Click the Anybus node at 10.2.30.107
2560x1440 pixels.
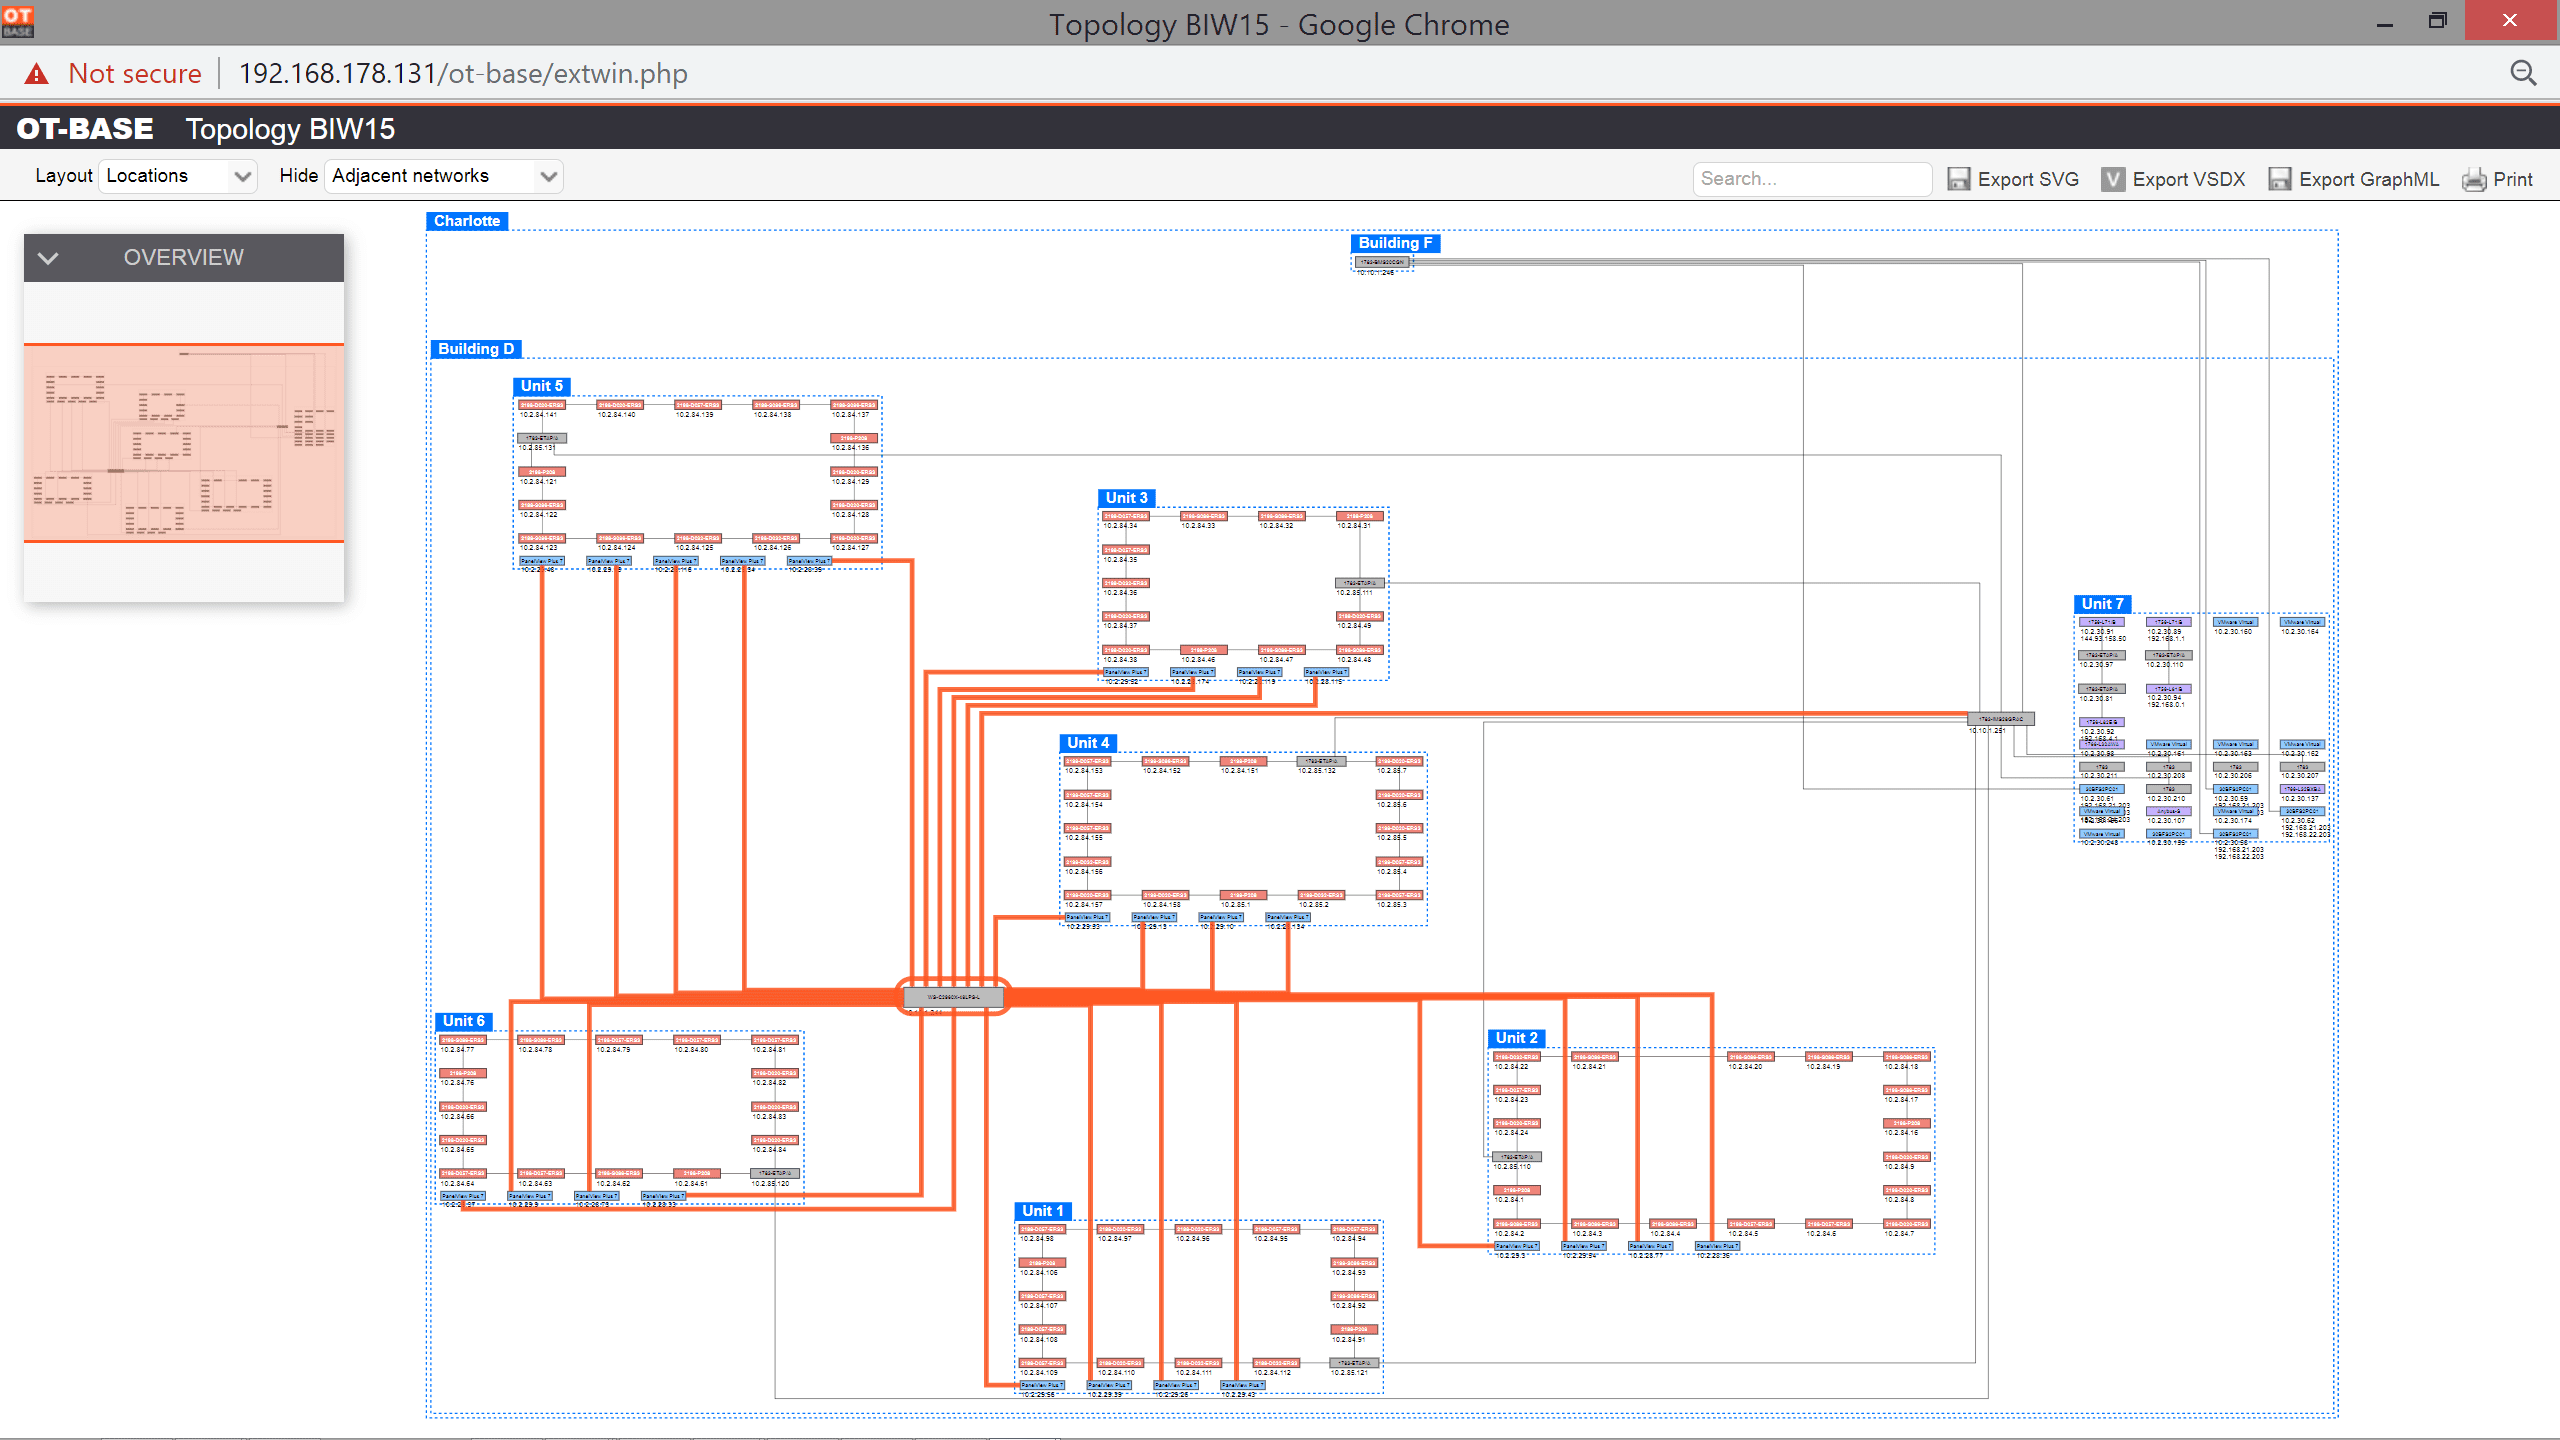tap(2169, 811)
